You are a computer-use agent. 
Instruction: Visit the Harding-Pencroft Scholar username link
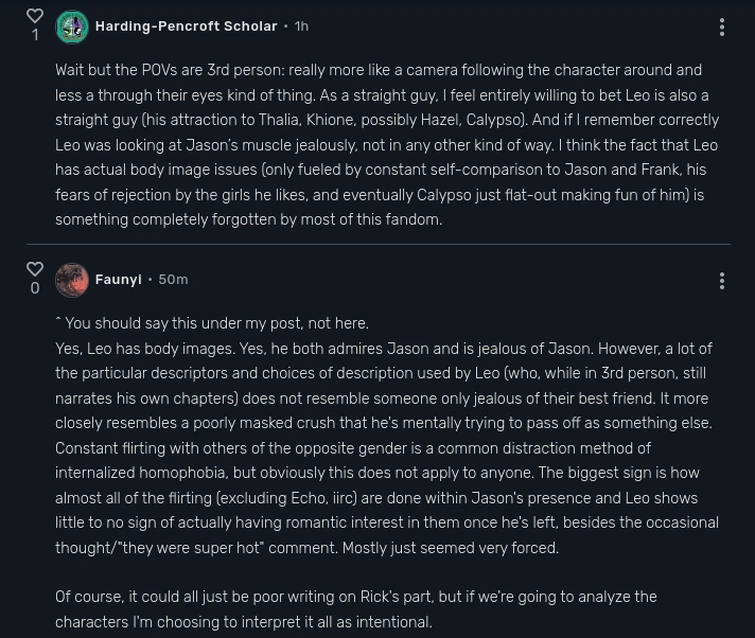[x=186, y=26]
